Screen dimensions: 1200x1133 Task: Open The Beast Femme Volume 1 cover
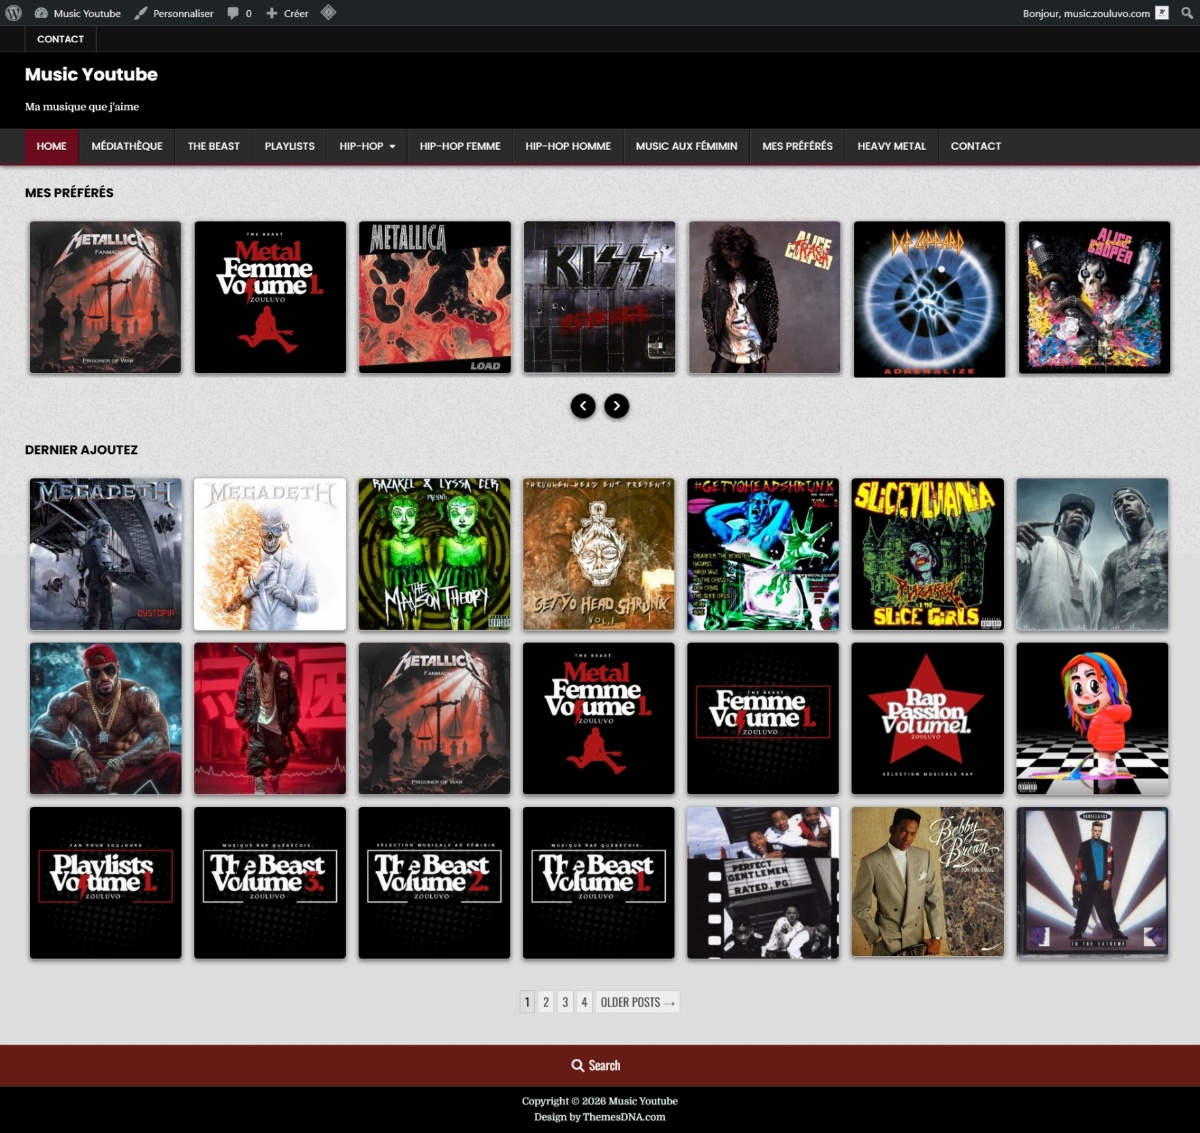tap(763, 718)
